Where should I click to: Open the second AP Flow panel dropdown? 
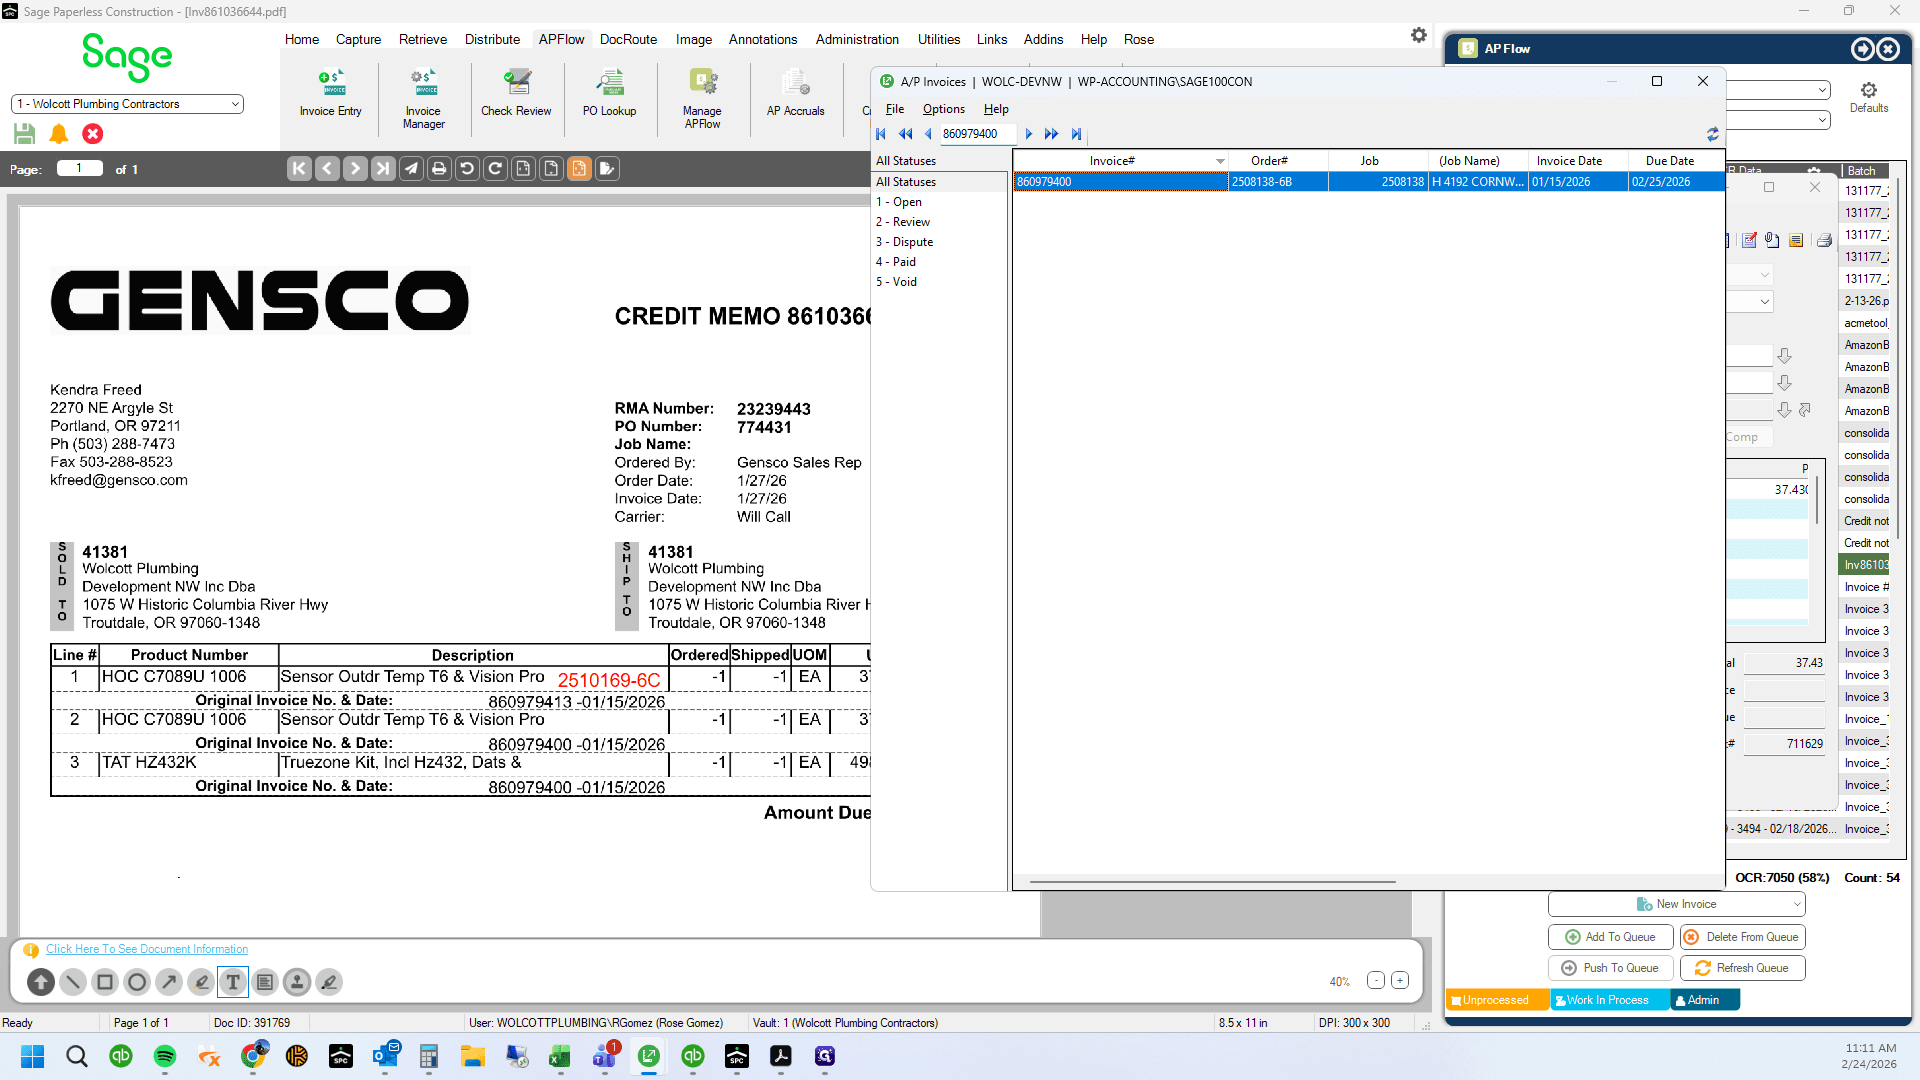tap(1823, 120)
